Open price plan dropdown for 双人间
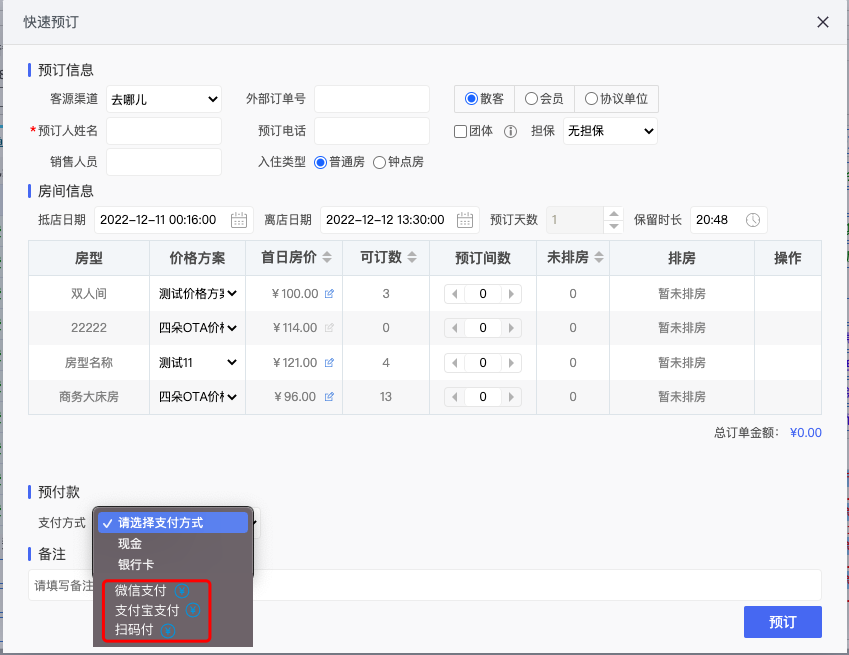 pyautogui.click(x=198, y=294)
